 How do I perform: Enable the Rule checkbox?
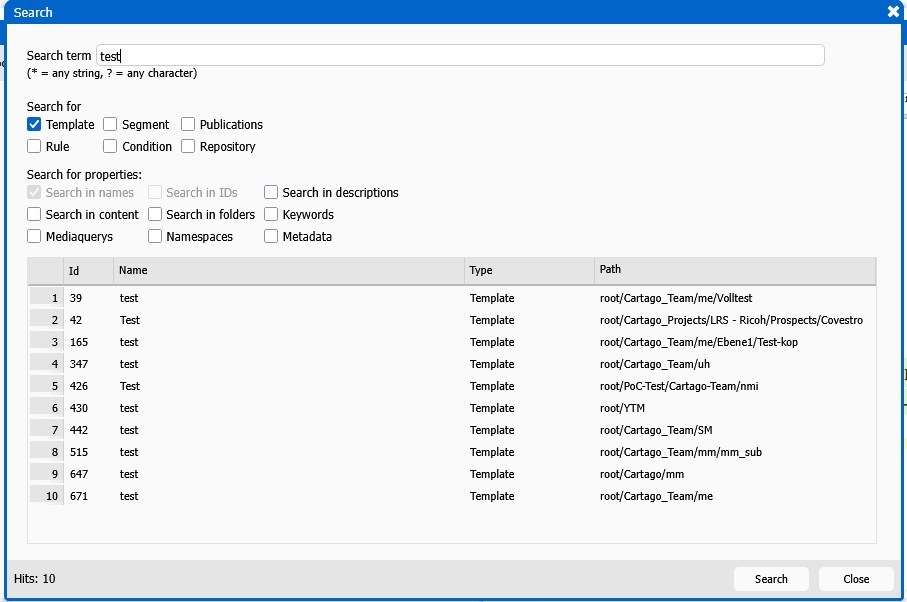point(34,147)
